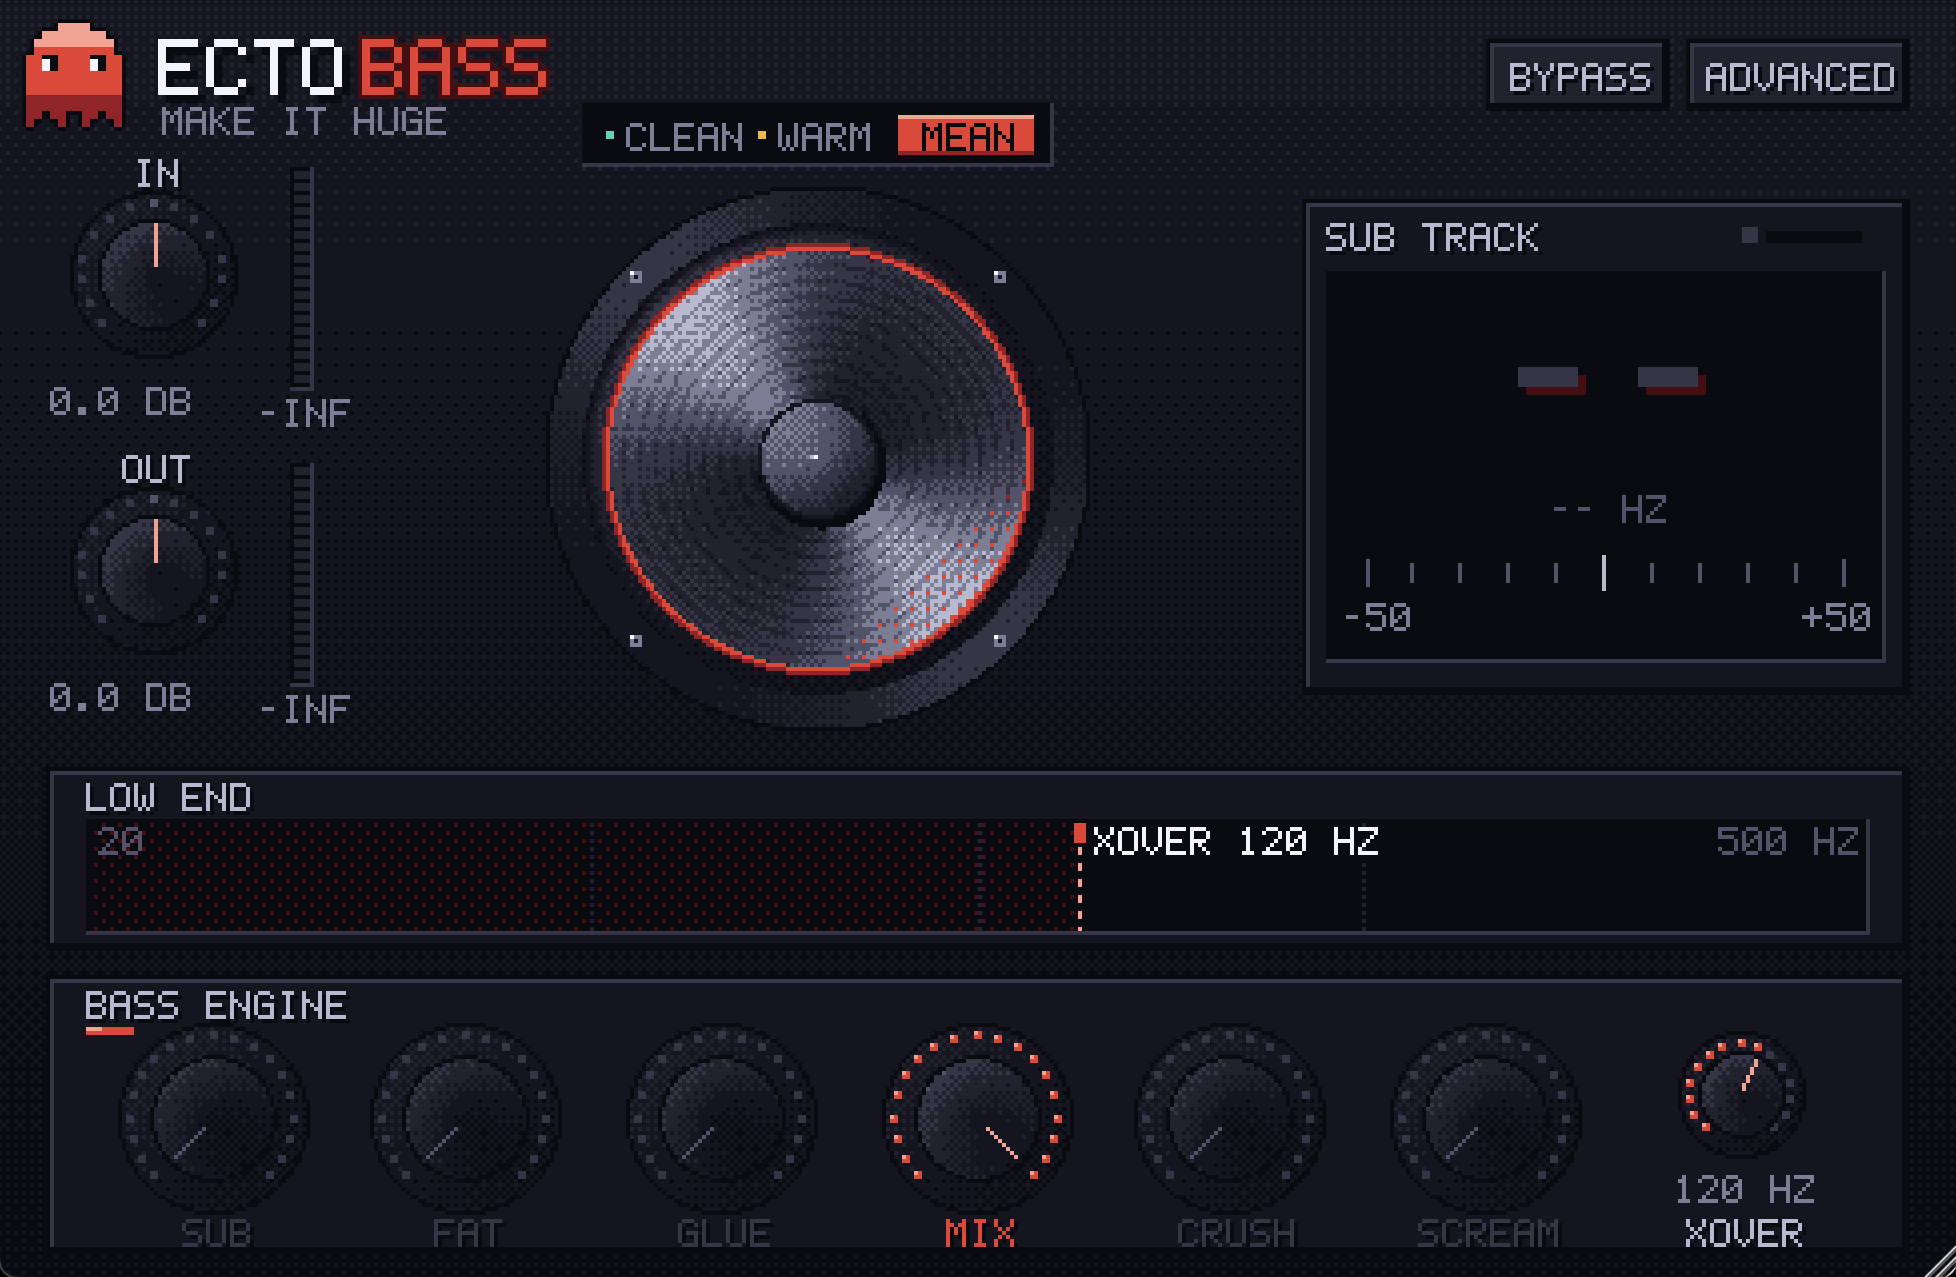
Task: Click the IN gain knob
Action: click(155, 274)
